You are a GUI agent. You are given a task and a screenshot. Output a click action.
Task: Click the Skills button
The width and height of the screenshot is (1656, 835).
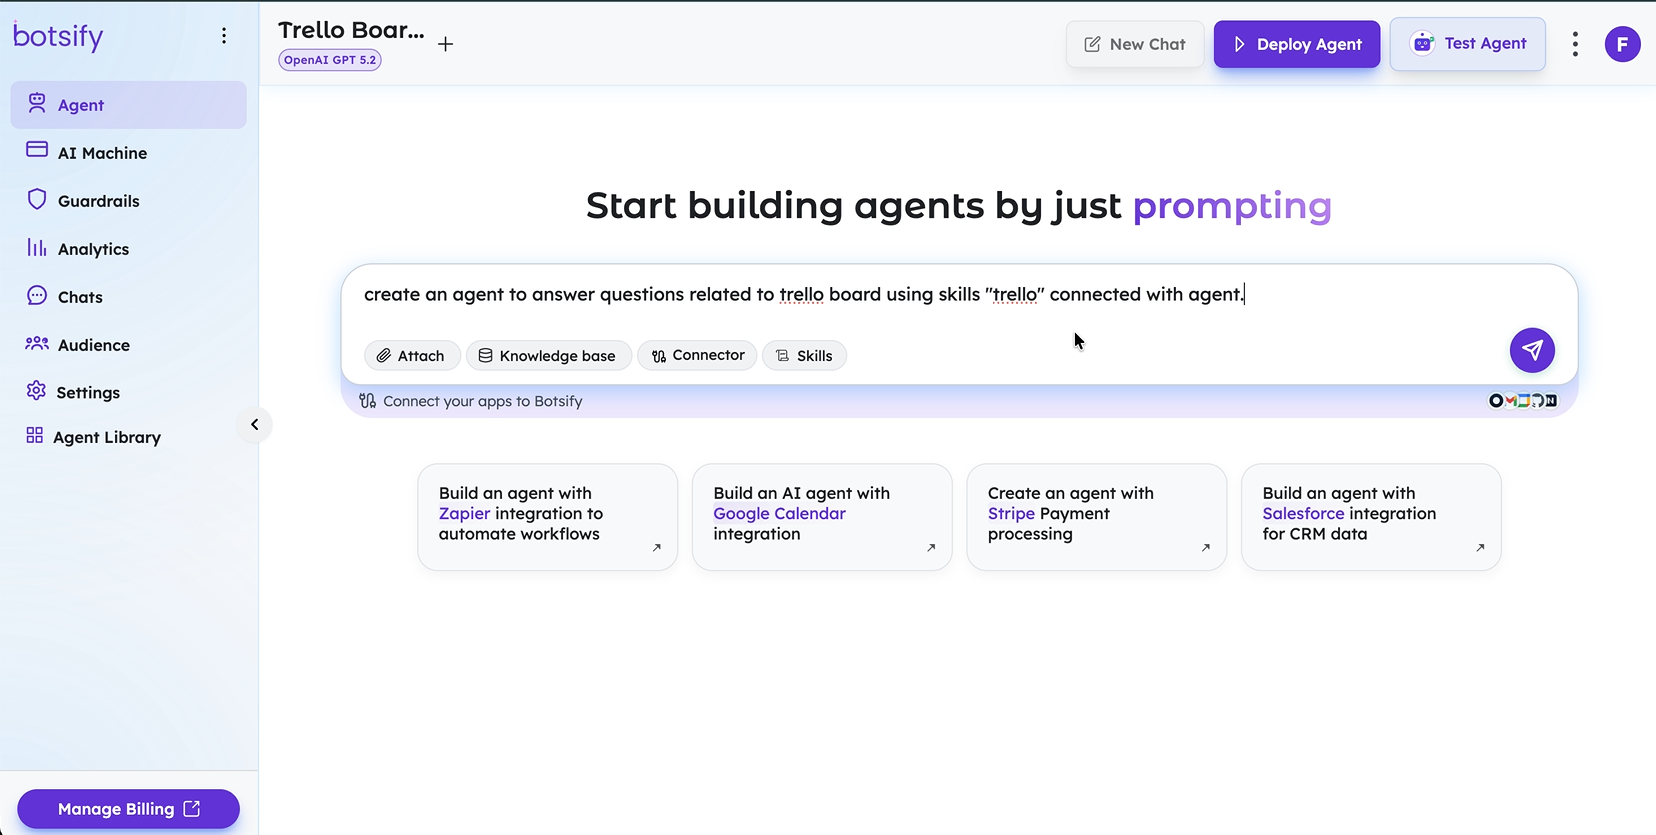click(x=804, y=356)
